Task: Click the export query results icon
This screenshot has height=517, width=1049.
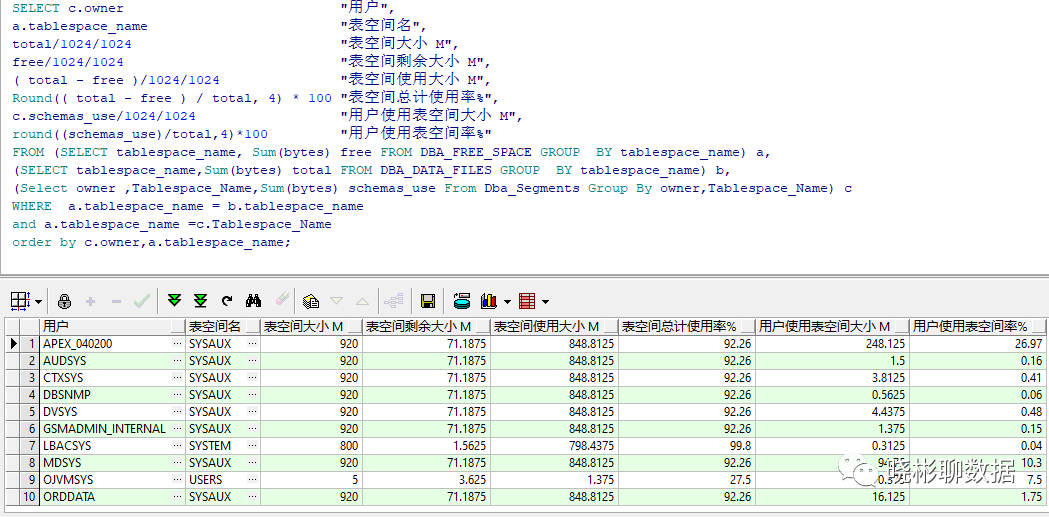Action: point(310,301)
